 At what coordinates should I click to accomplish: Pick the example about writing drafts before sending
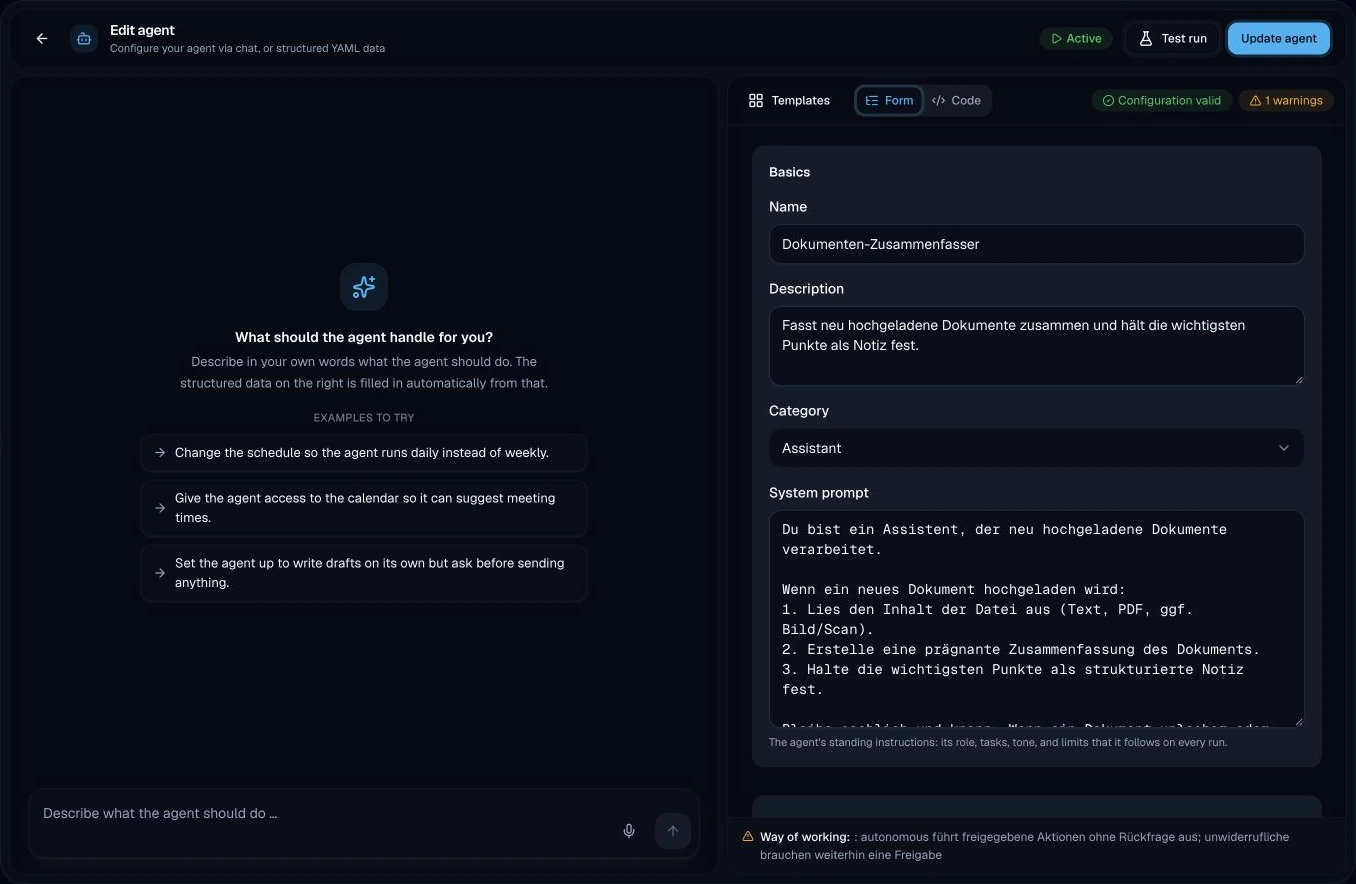364,573
